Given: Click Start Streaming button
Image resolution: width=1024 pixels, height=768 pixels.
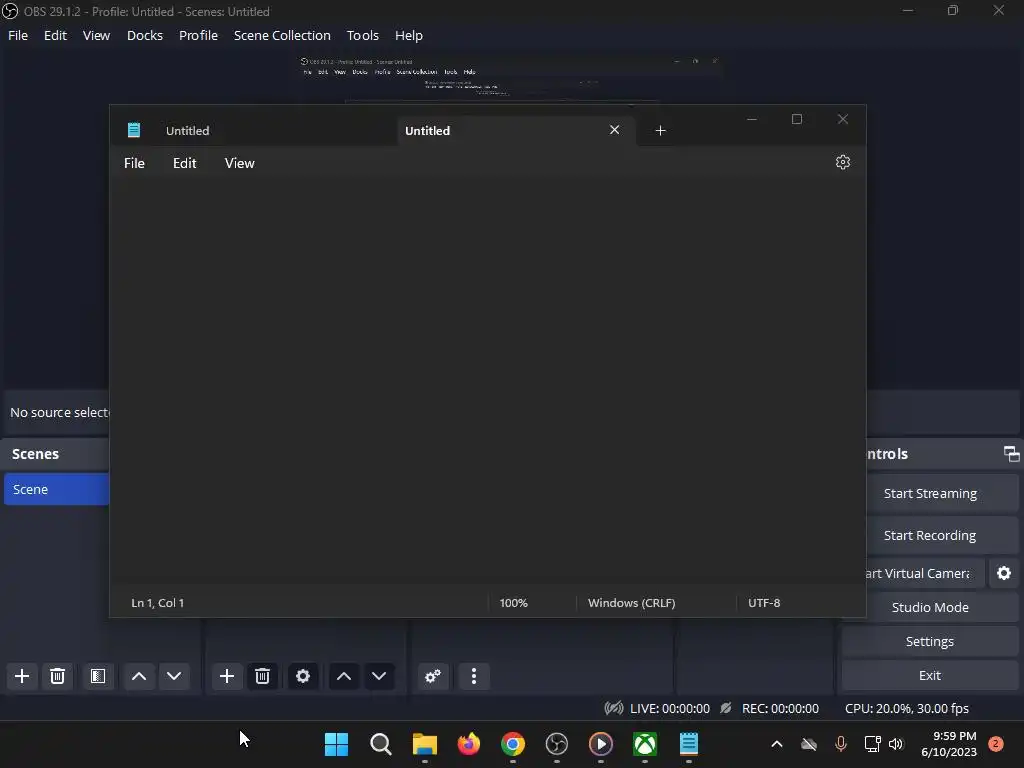Looking at the screenshot, I should pyautogui.click(x=930, y=494).
